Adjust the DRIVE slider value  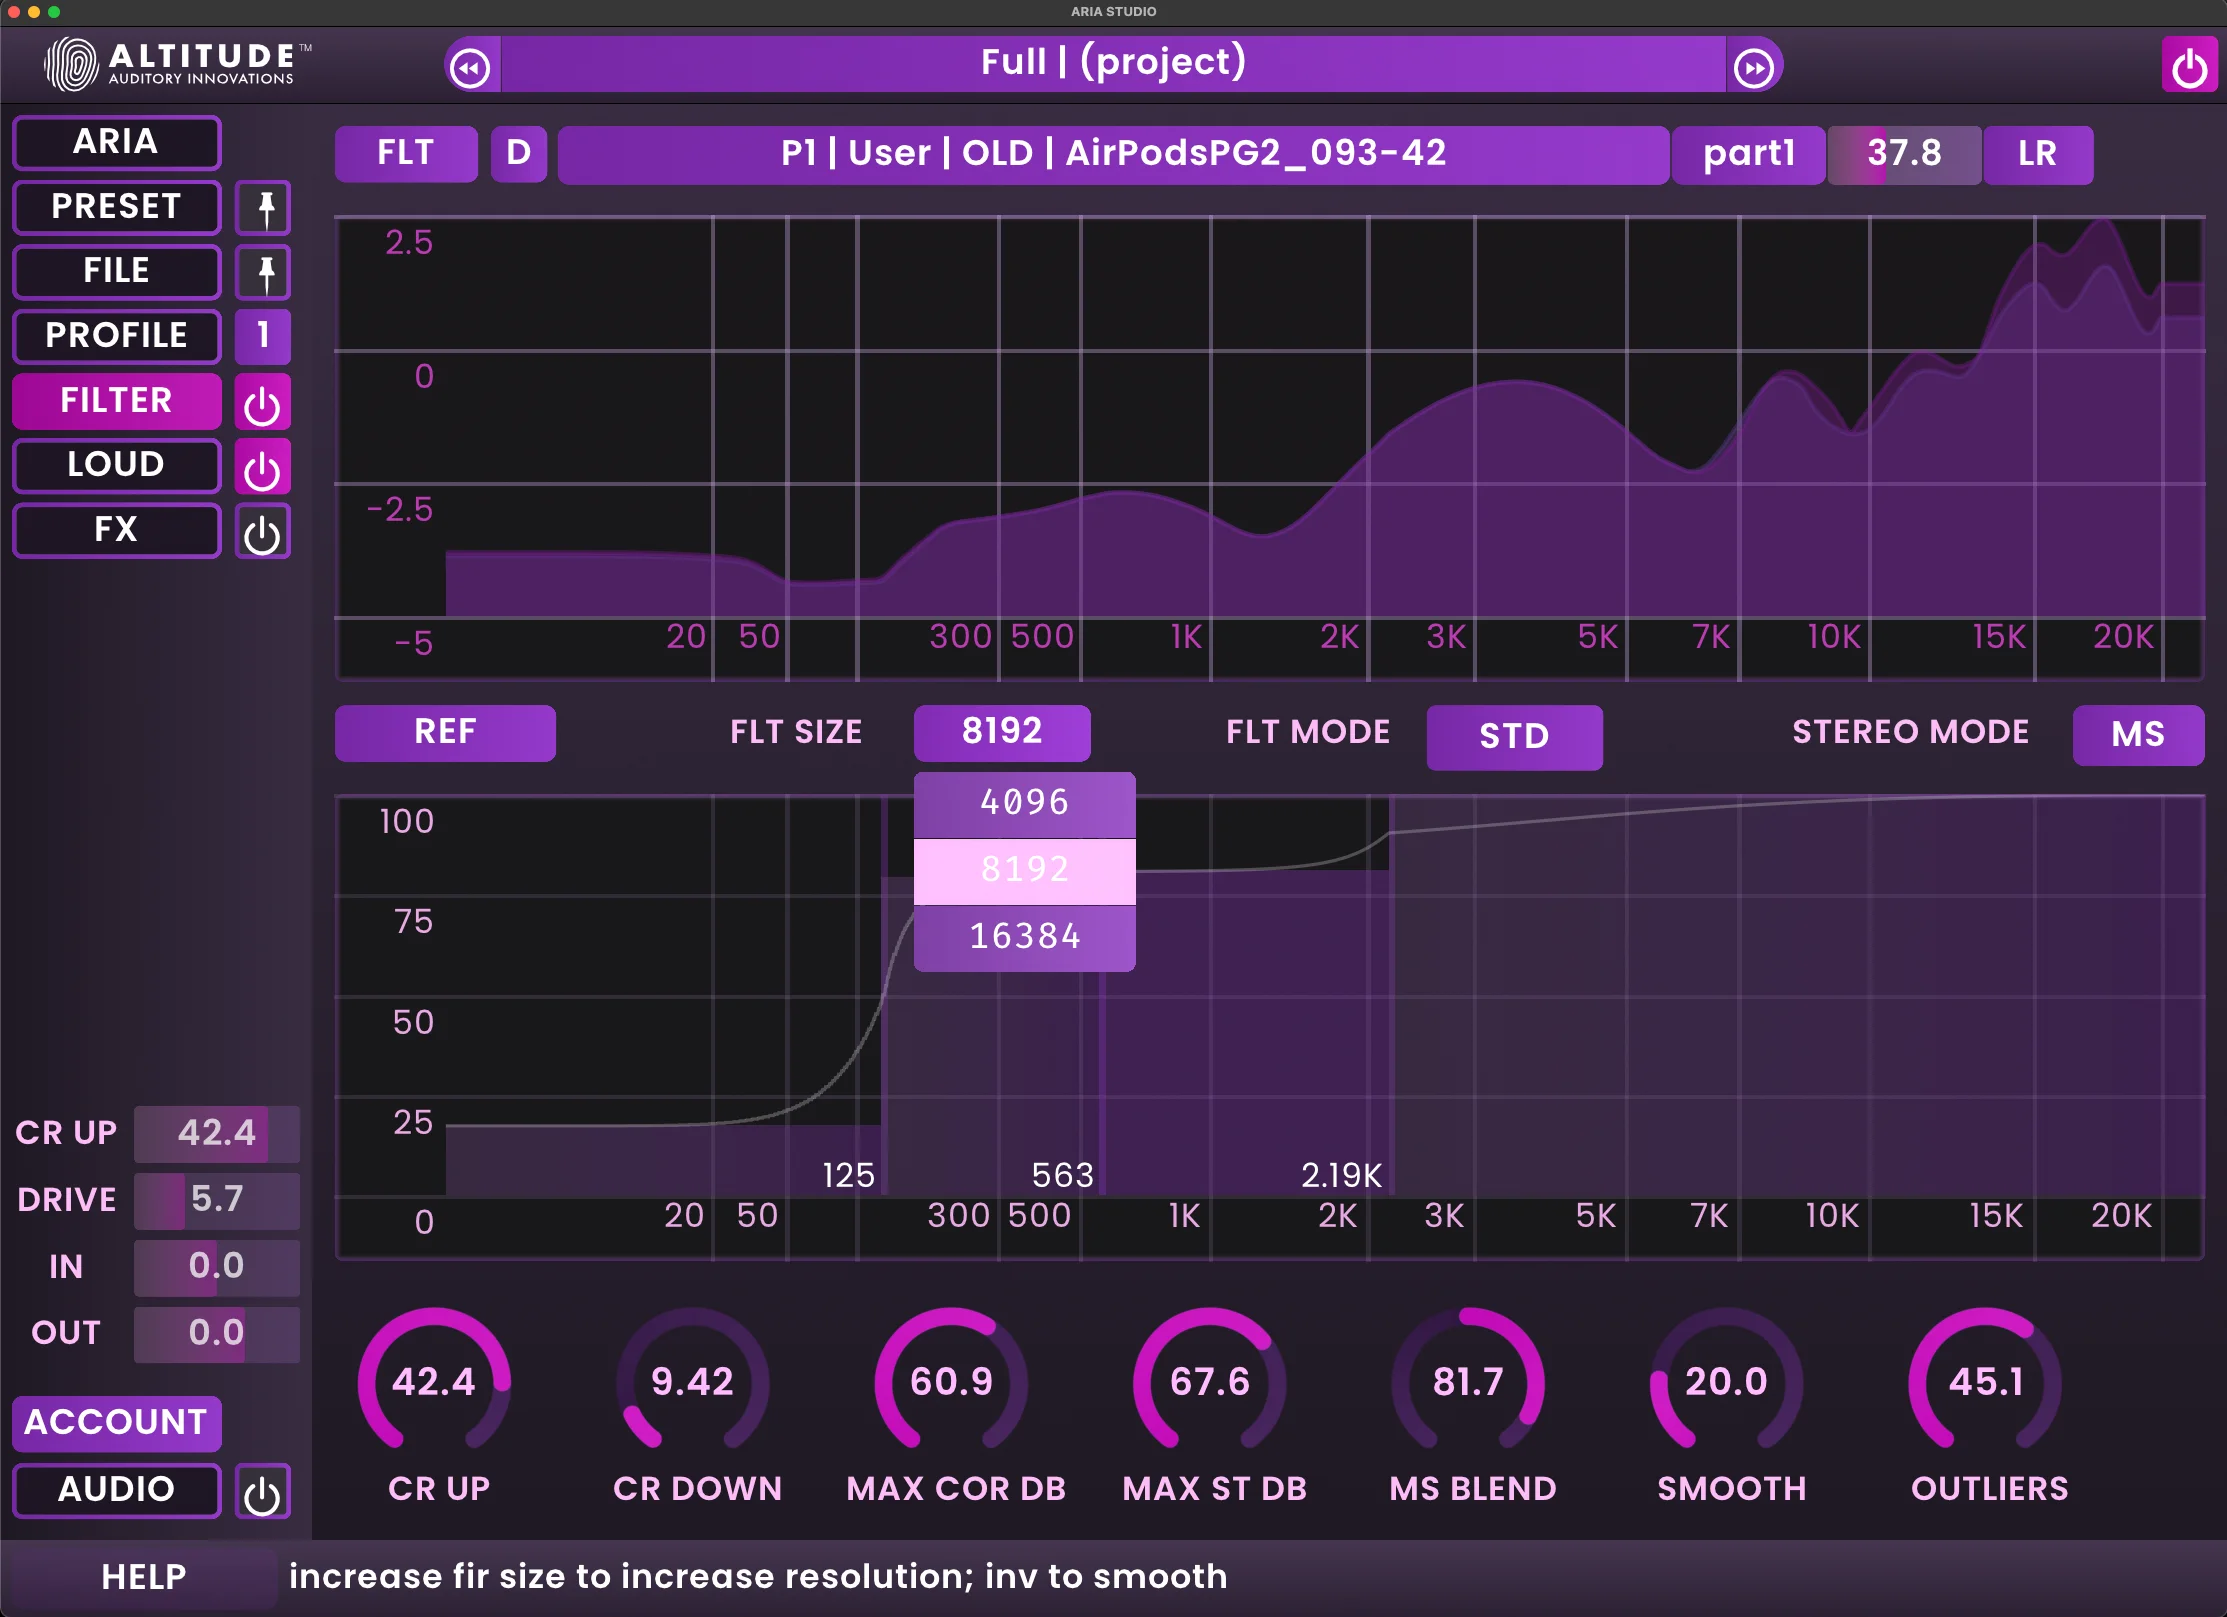[x=216, y=1199]
